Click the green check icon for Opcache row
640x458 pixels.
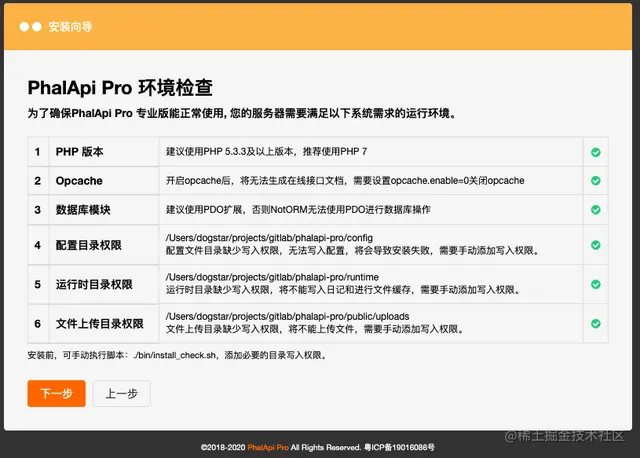tap(596, 180)
